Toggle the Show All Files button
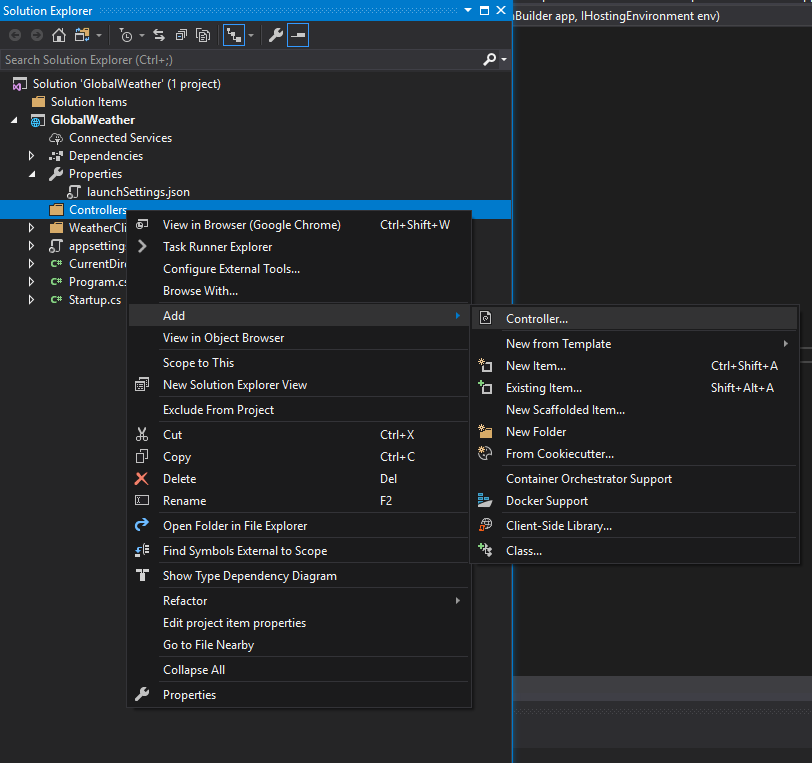The image size is (812, 763). [x=203, y=35]
